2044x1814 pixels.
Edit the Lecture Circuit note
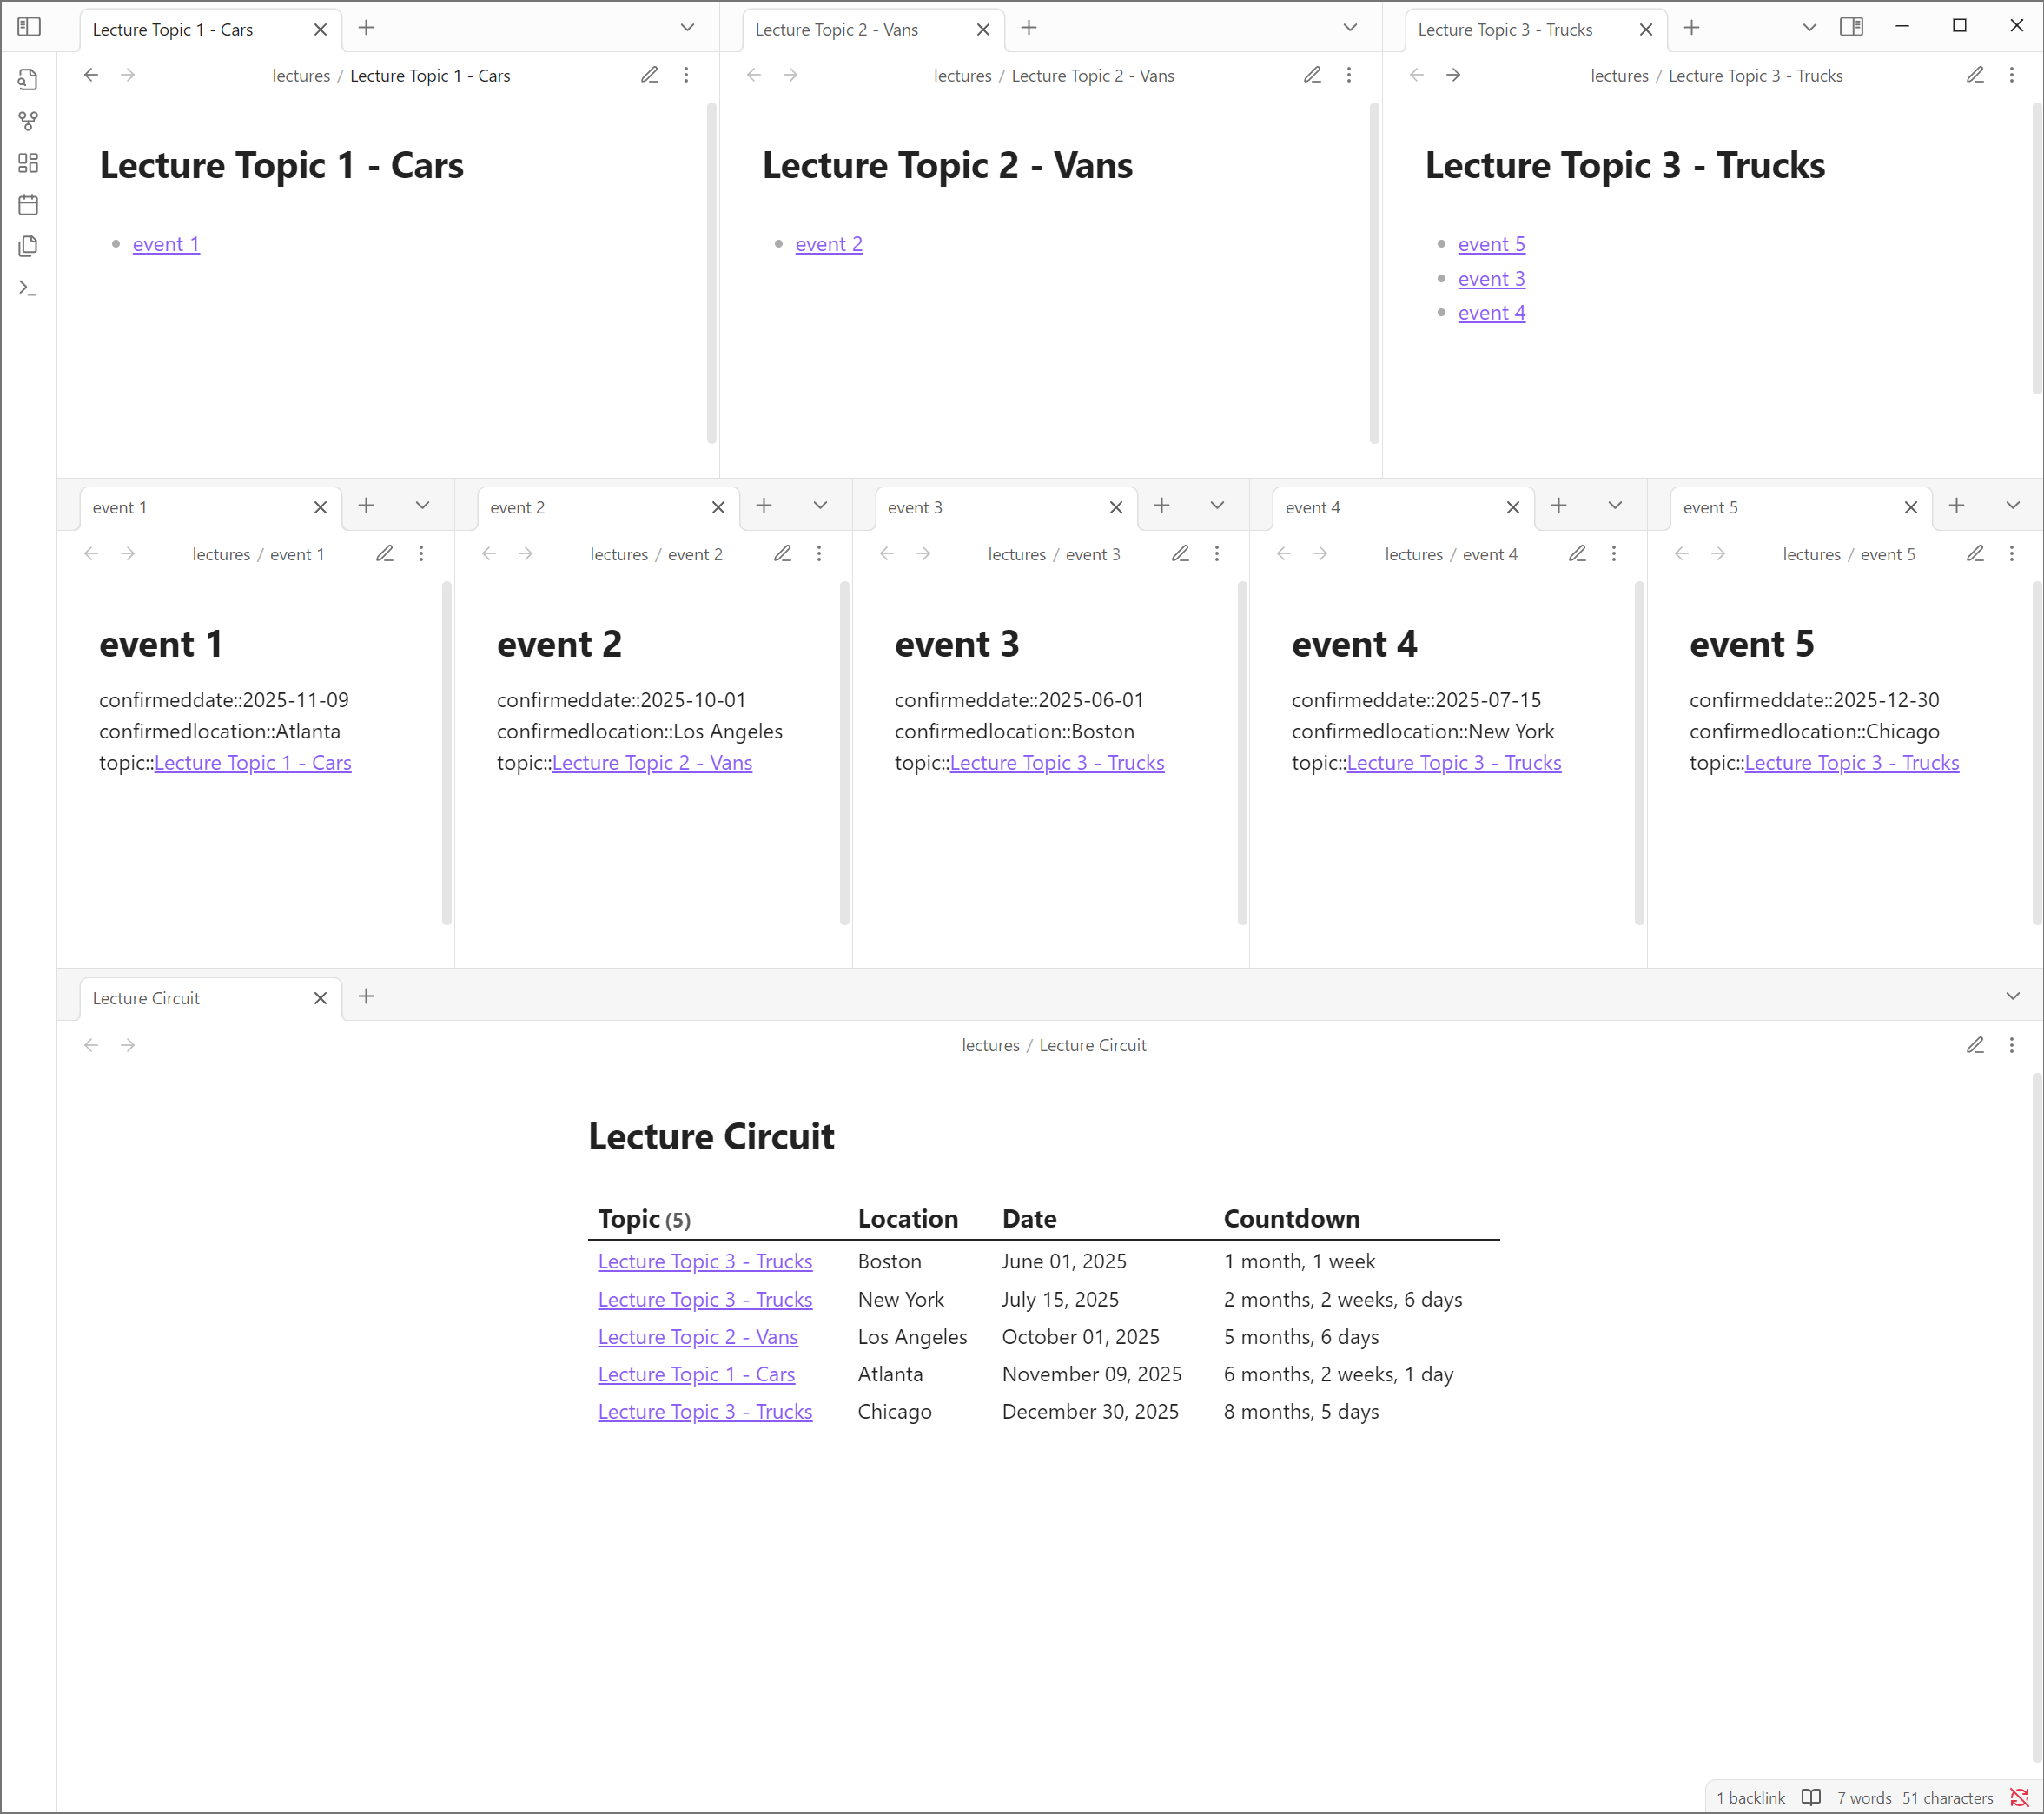(x=1975, y=1045)
